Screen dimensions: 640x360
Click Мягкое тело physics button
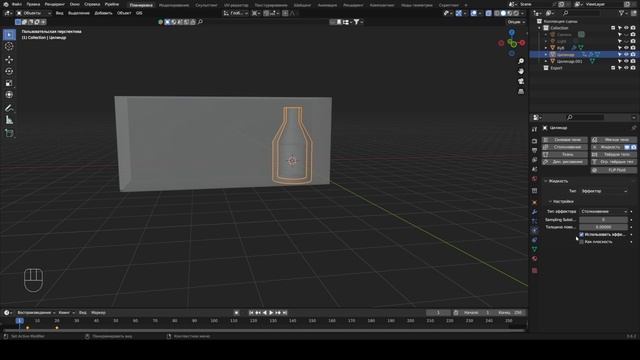coord(613,140)
